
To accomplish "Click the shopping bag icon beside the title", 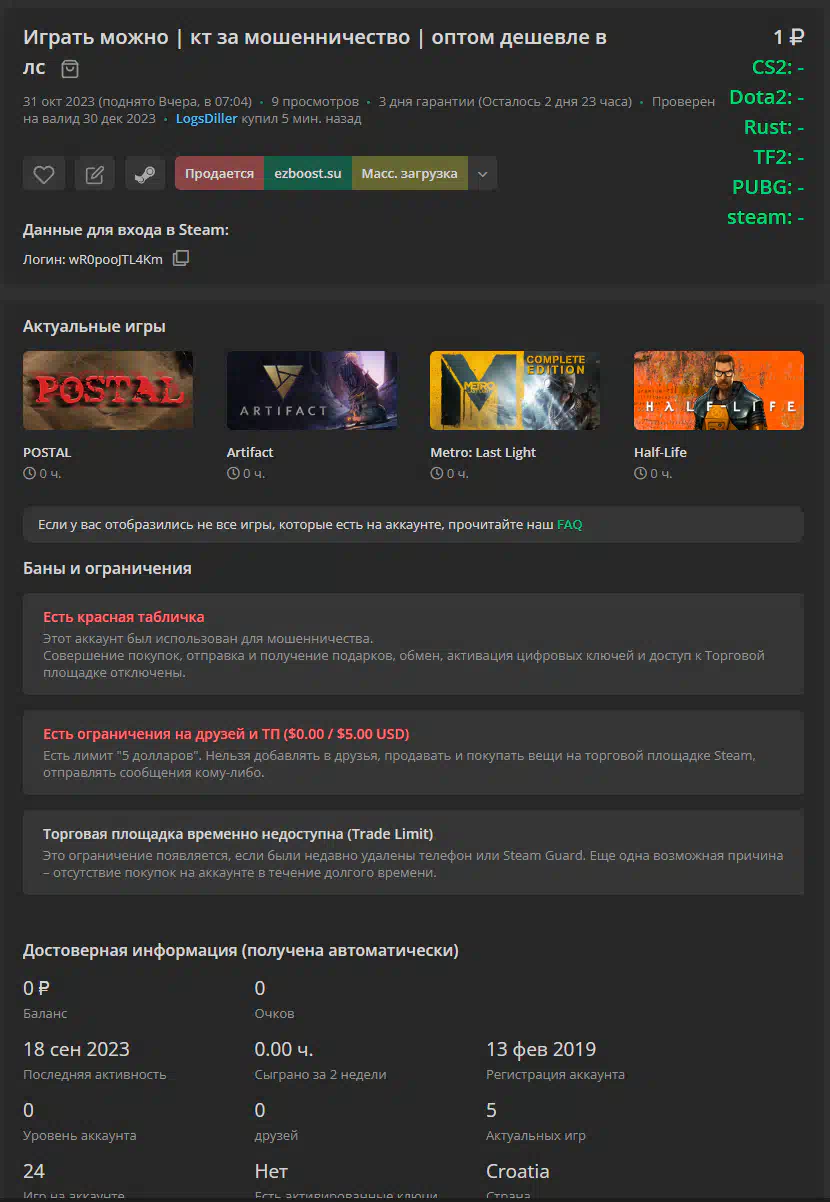I will (70, 69).
